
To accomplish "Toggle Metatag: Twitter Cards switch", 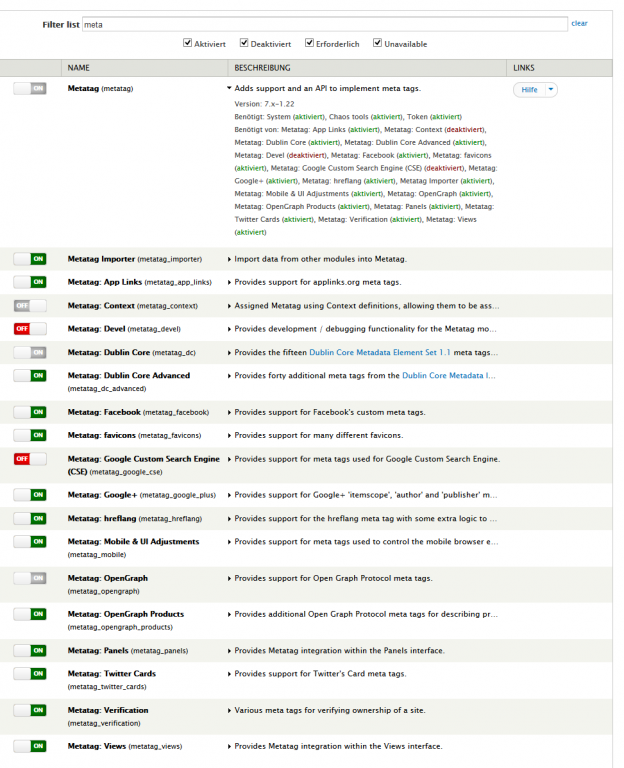I will [30, 674].
